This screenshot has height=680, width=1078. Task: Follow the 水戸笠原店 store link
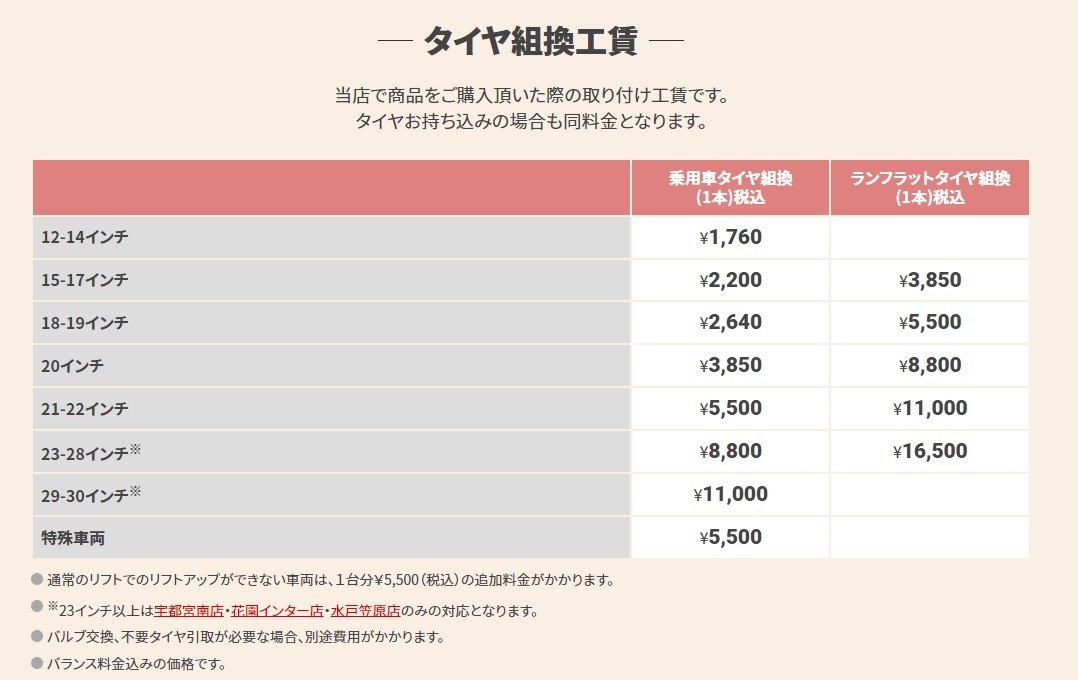pyautogui.click(x=365, y=610)
